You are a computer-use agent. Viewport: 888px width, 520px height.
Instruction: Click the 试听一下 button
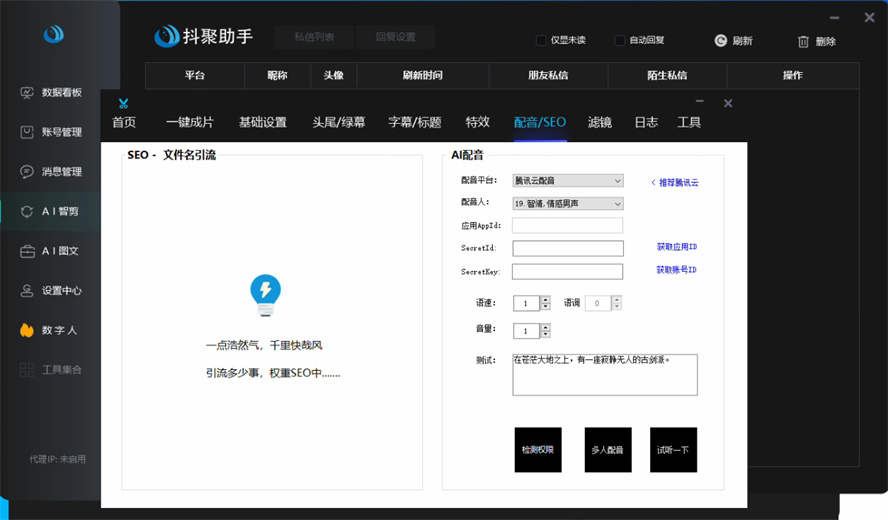(673, 450)
